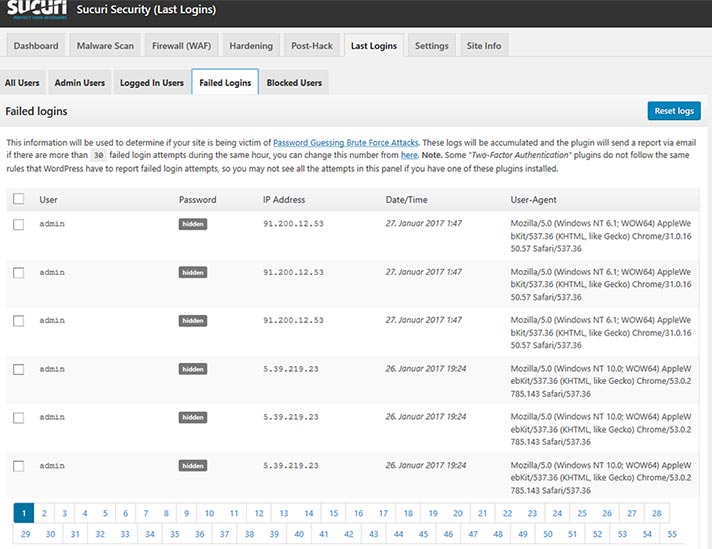Viewport: 712px width, 549px height.
Task: Open the Post-Hack tab
Action: click(312, 46)
